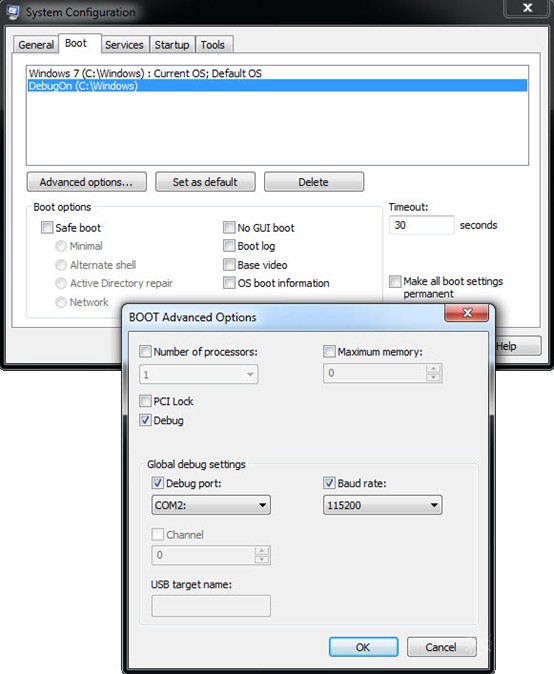Image resolution: width=554 pixels, height=674 pixels.
Task: Select the Windows 7 Current OS entry
Action: (277, 74)
